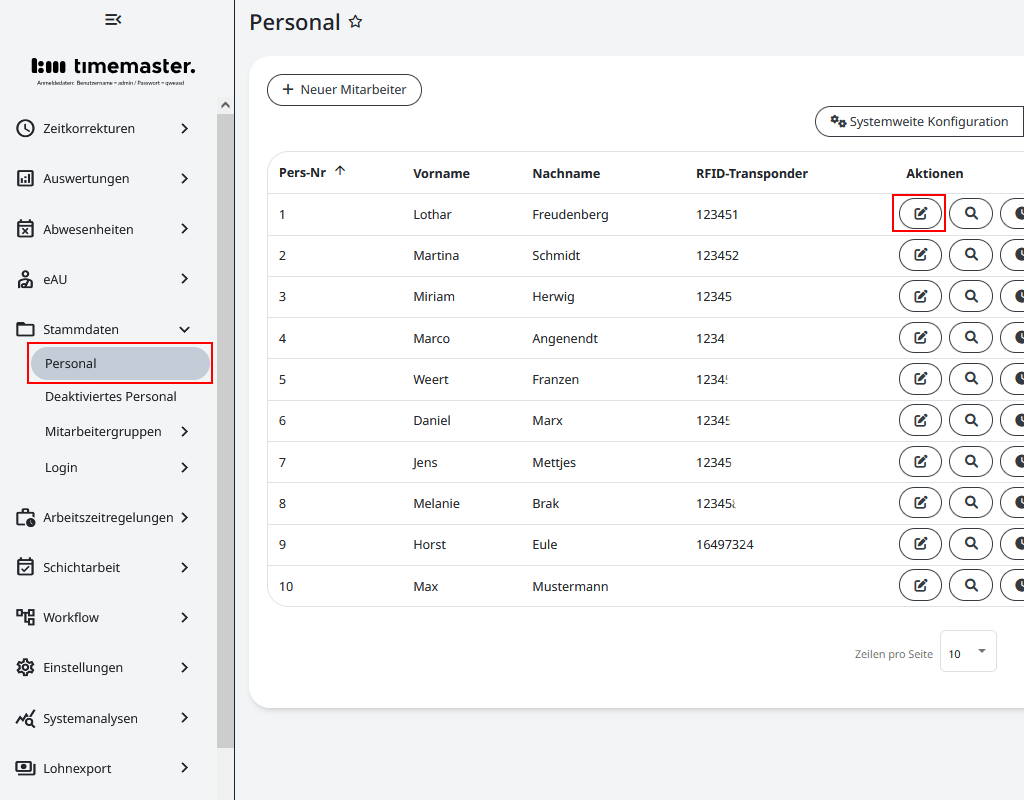Open the rows per page dropdown

[968, 653]
